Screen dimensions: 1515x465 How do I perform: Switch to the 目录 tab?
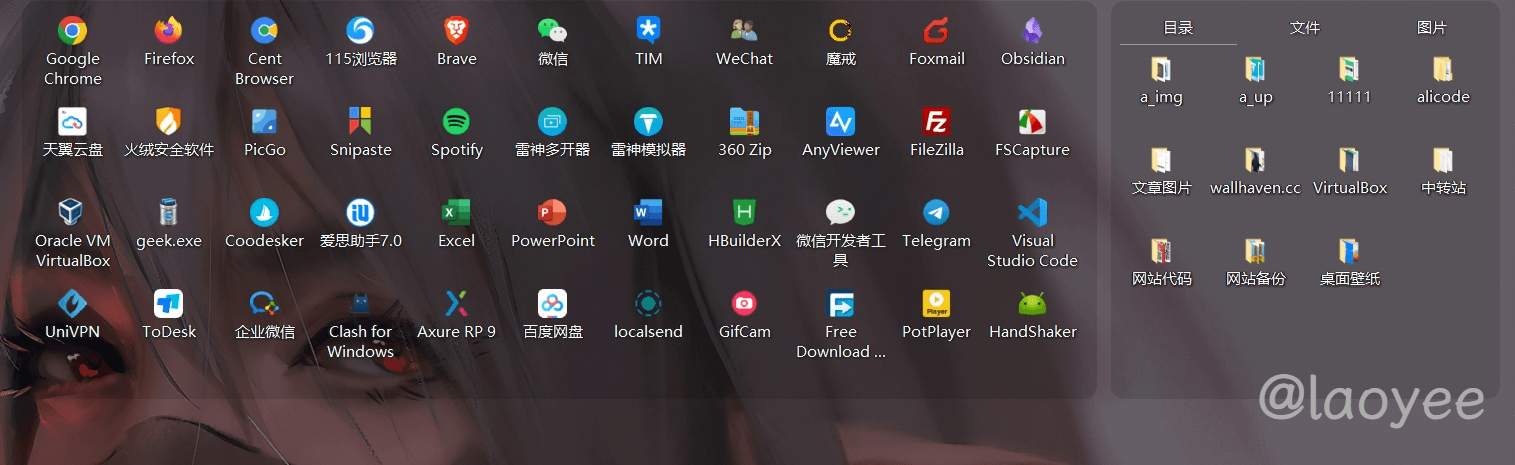click(1178, 28)
